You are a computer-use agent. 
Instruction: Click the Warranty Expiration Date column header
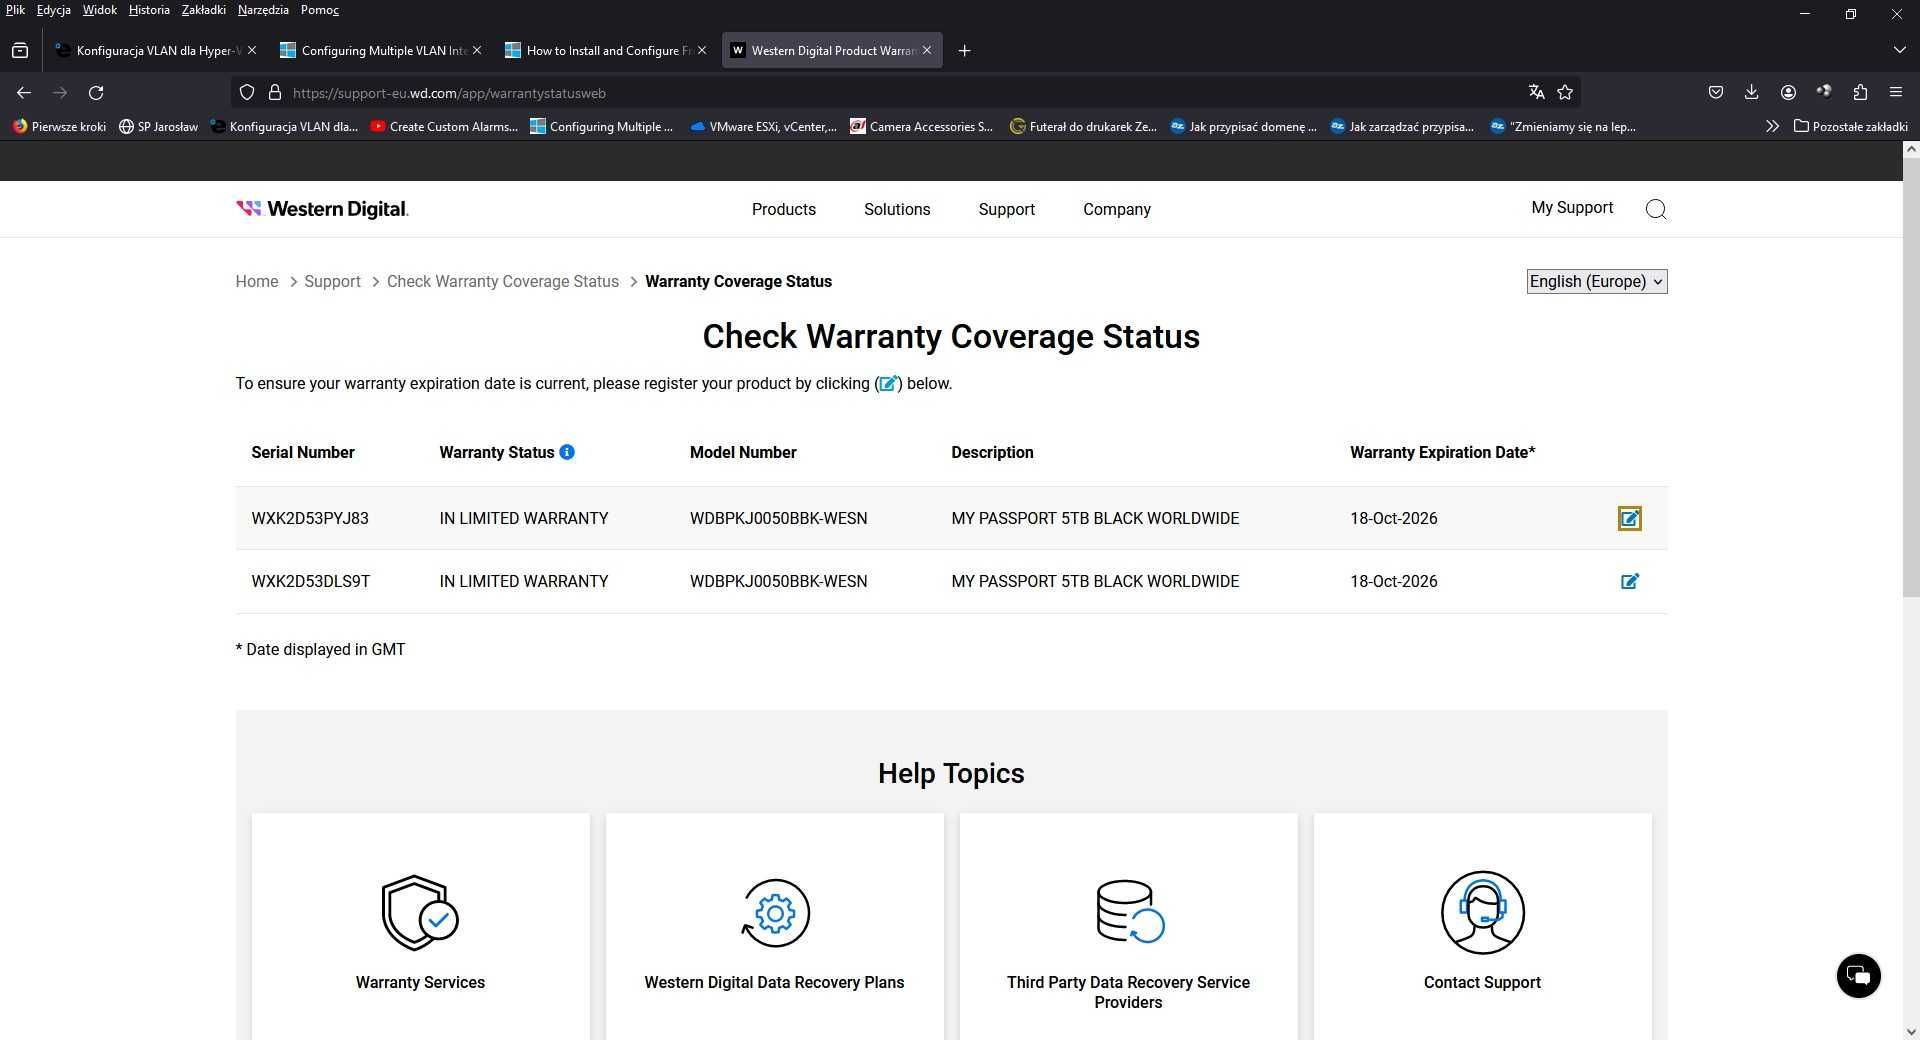point(1442,452)
